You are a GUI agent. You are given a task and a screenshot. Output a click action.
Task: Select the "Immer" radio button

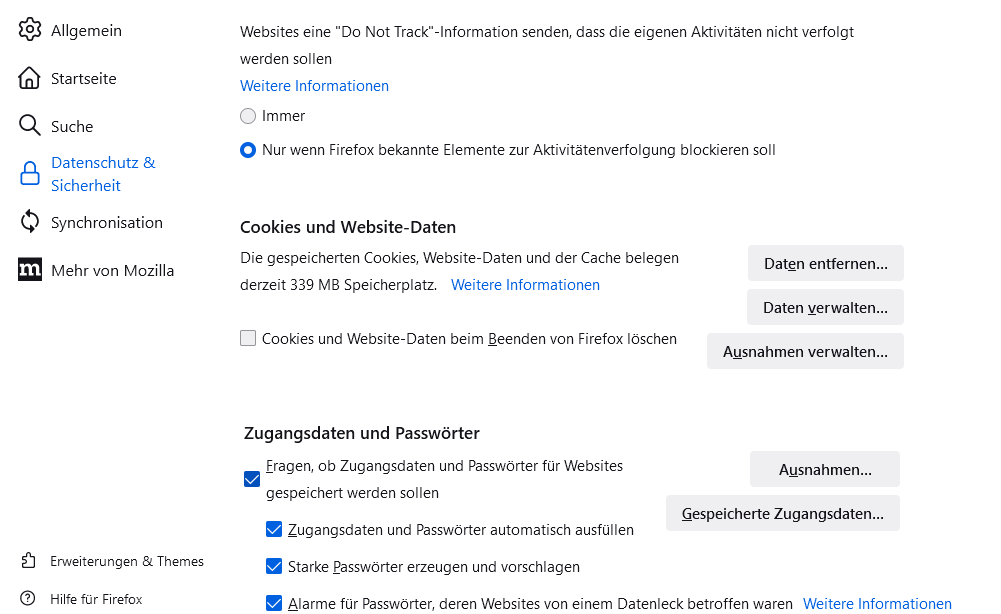pos(248,116)
